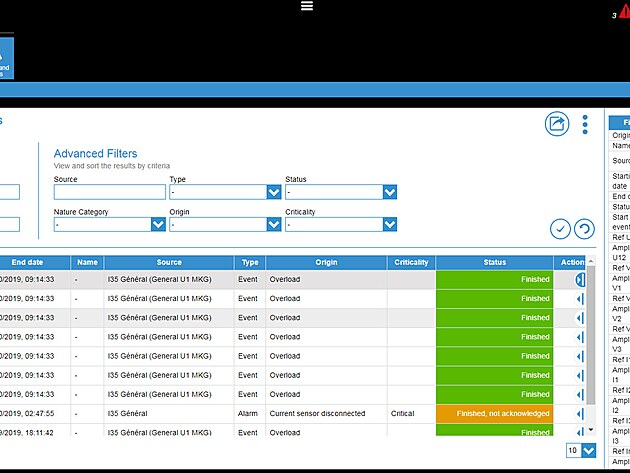Open the Nature Category dropdown
630x473 pixels.
tap(157, 225)
